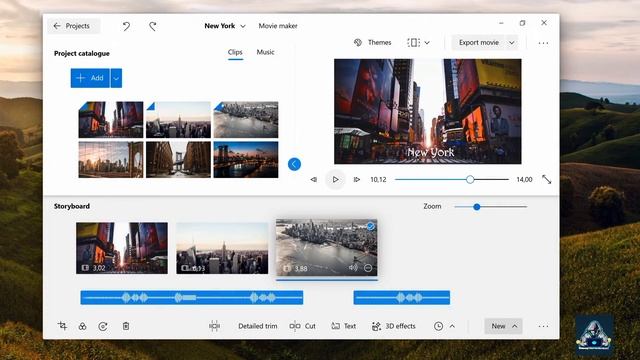Select the Times Square clip in catalogue
Image resolution: width=640 pixels, height=360 pixels.
(111, 120)
